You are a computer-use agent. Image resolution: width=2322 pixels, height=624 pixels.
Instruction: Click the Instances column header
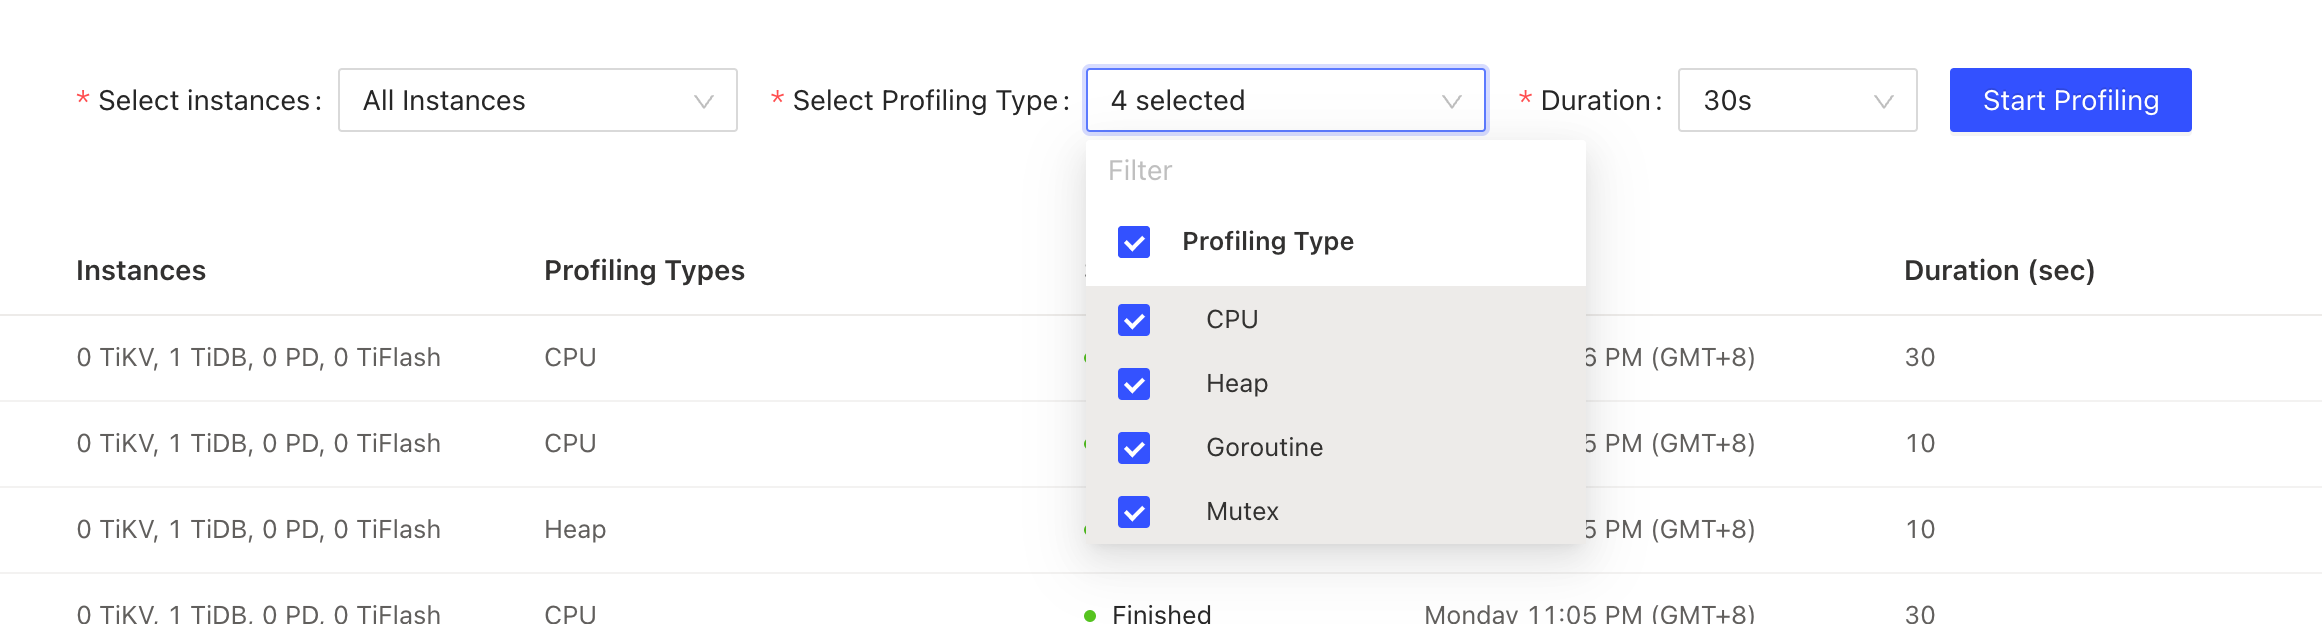[141, 271]
